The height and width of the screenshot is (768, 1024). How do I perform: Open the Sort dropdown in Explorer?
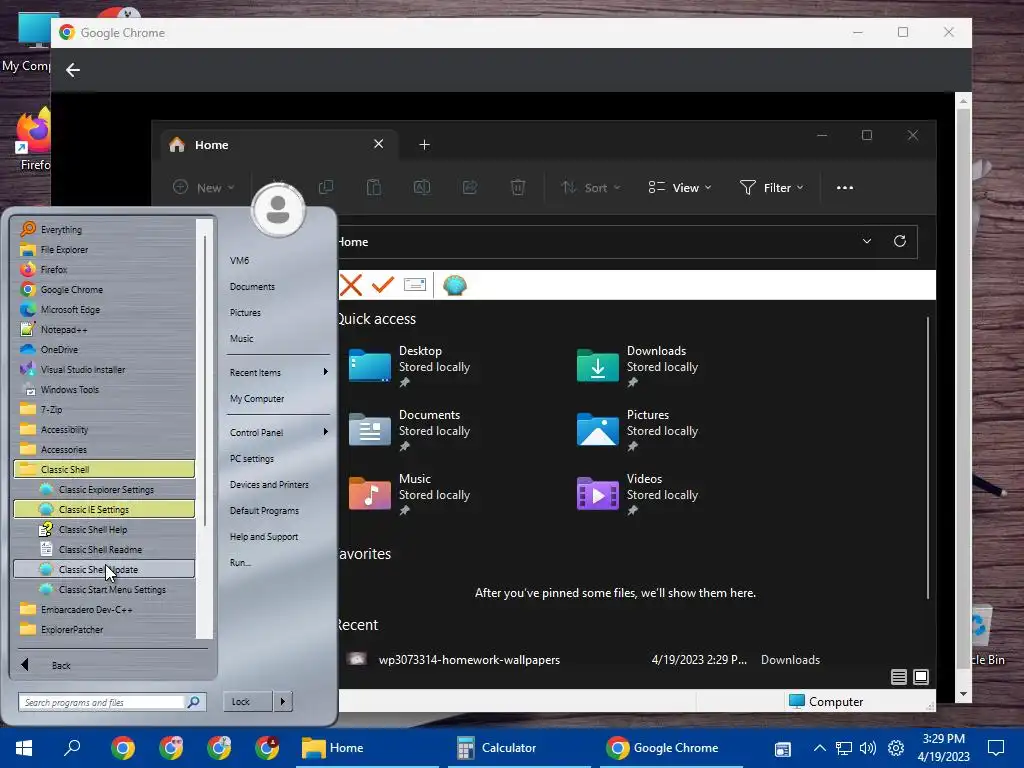coord(591,187)
